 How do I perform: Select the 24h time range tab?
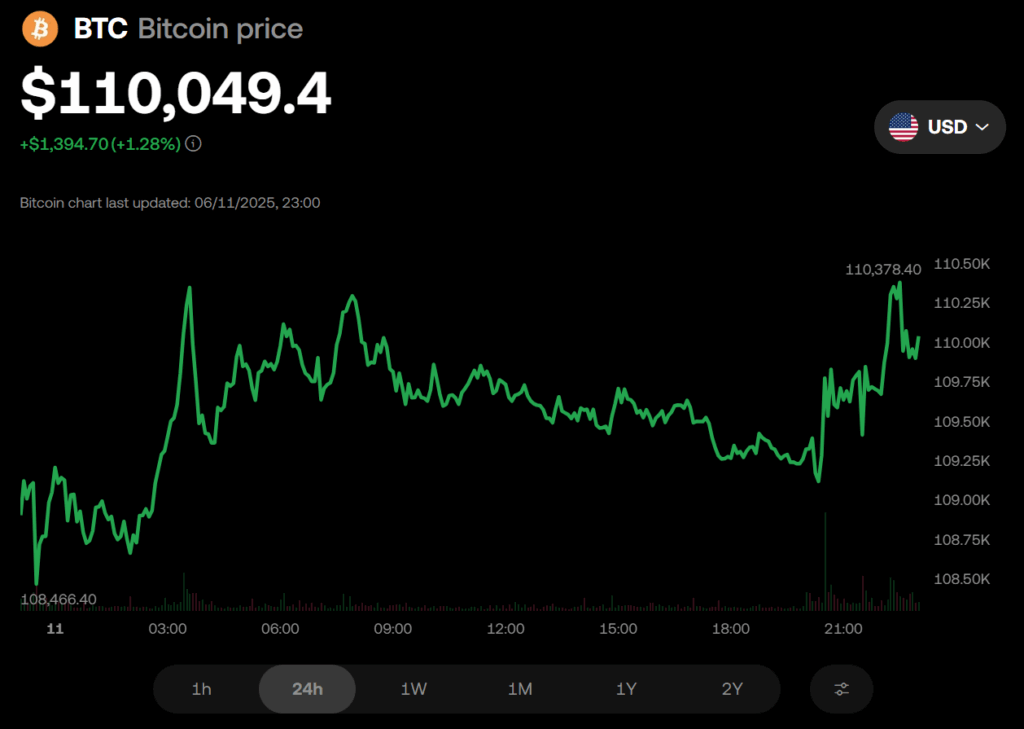pyautogui.click(x=308, y=689)
